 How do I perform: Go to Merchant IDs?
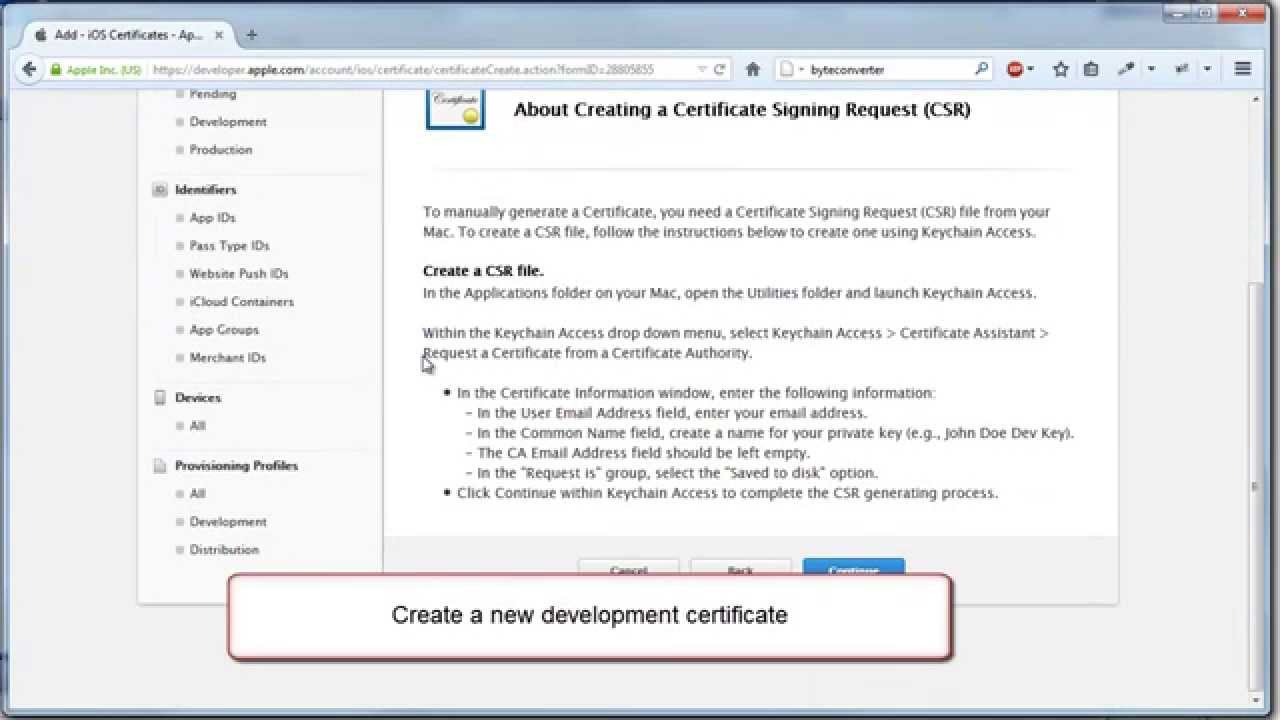228,358
